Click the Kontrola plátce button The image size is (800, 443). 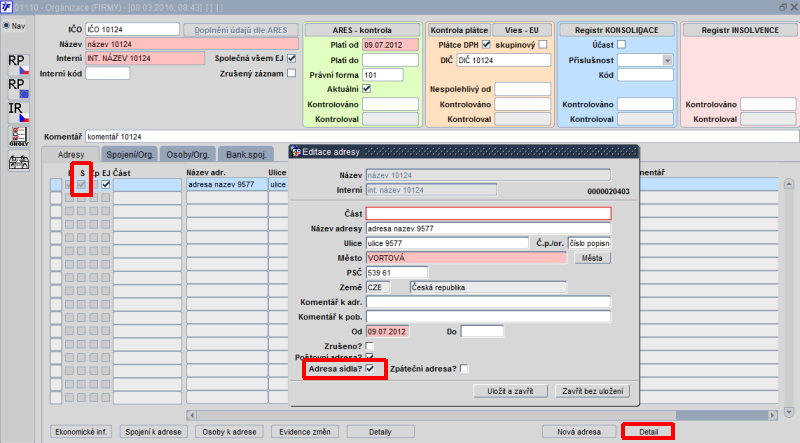(x=459, y=30)
